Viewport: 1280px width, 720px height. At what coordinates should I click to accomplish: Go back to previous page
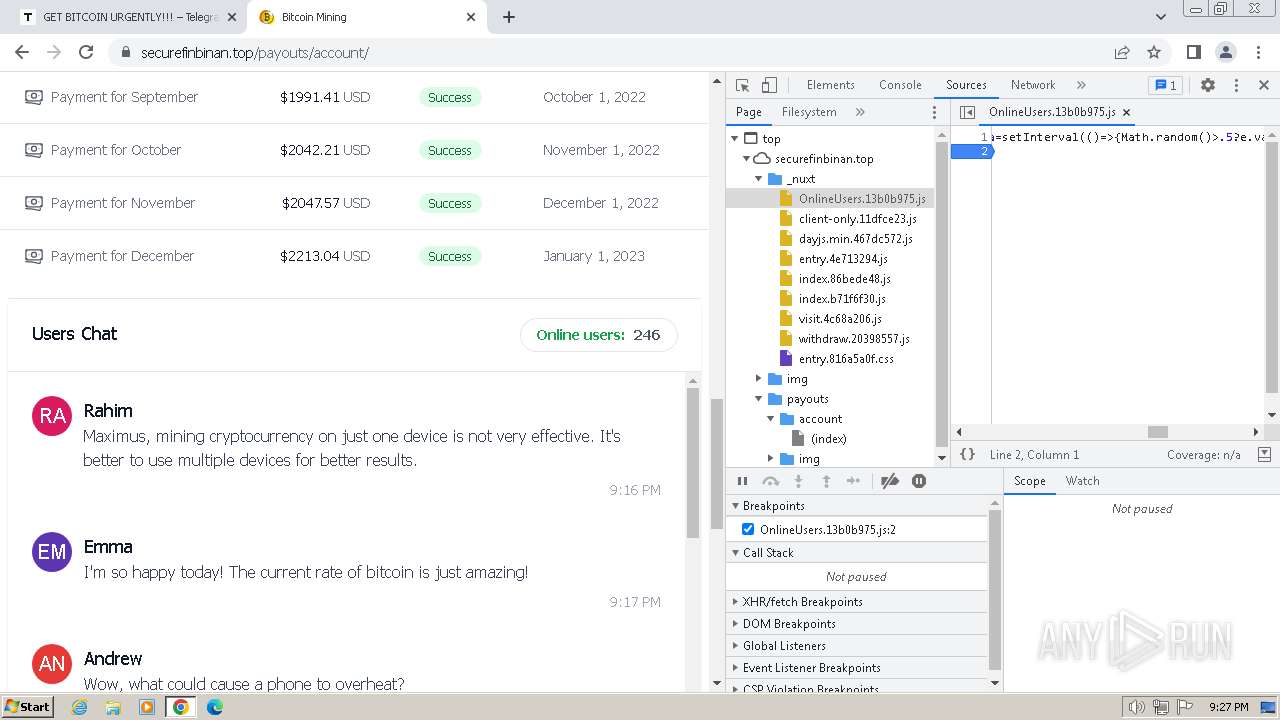pyautogui.click(x=22, y=52)
